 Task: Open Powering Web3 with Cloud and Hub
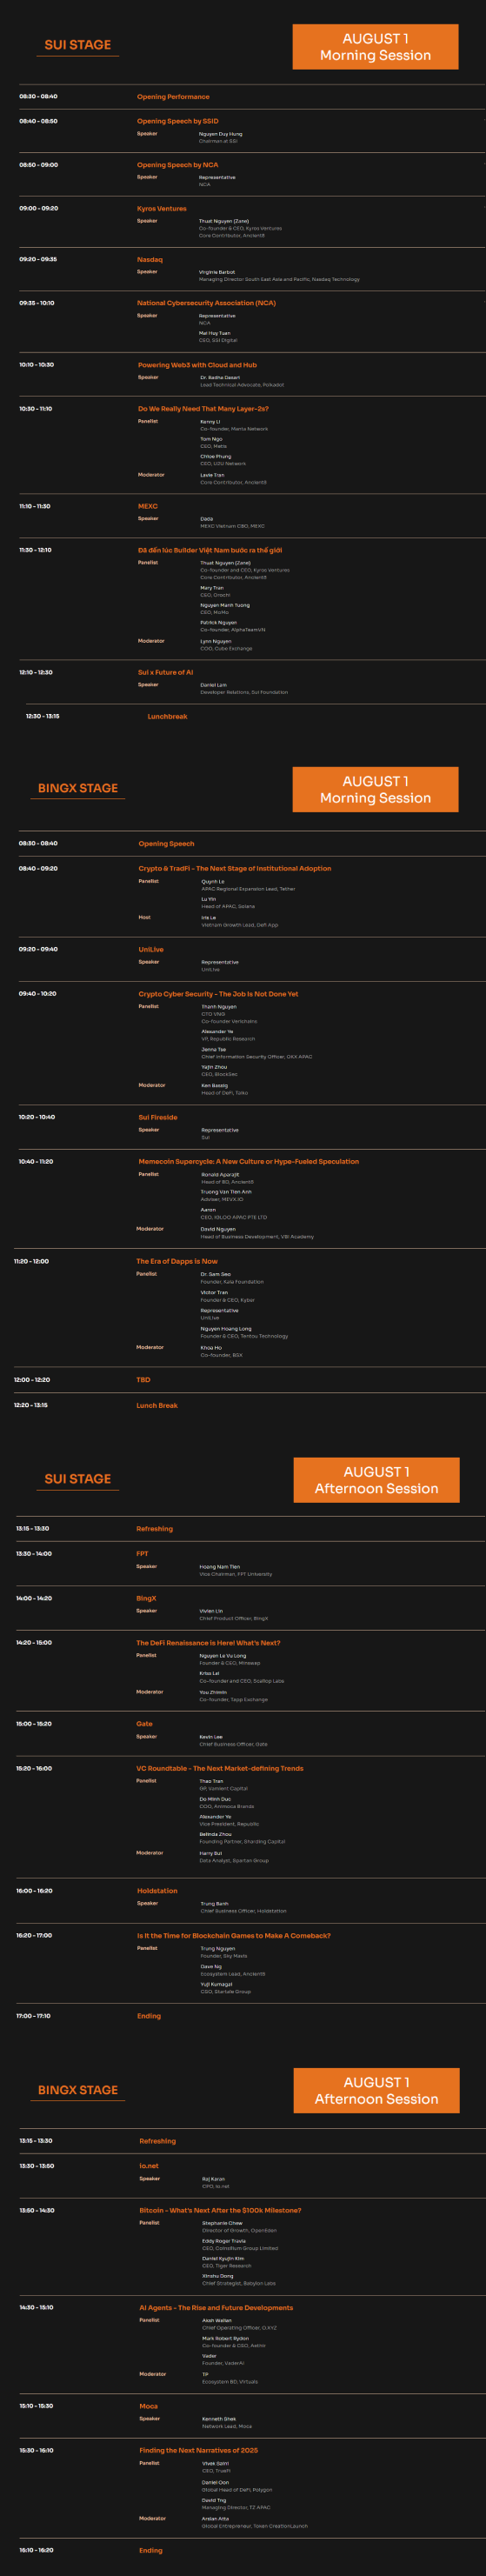coord(197,365)
